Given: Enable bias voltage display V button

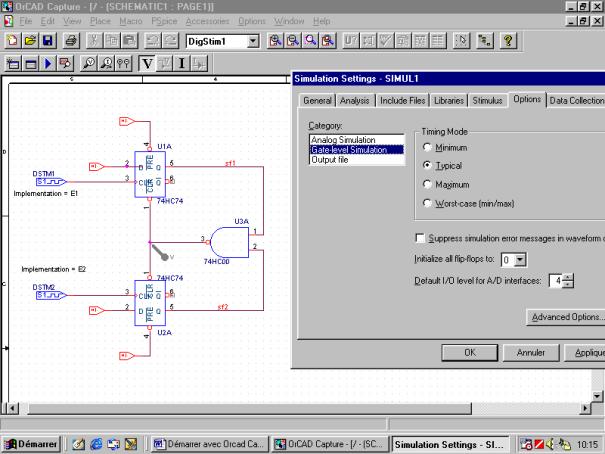Looking at the screenshot, I should pyautogui.click(x=147, y=64).
